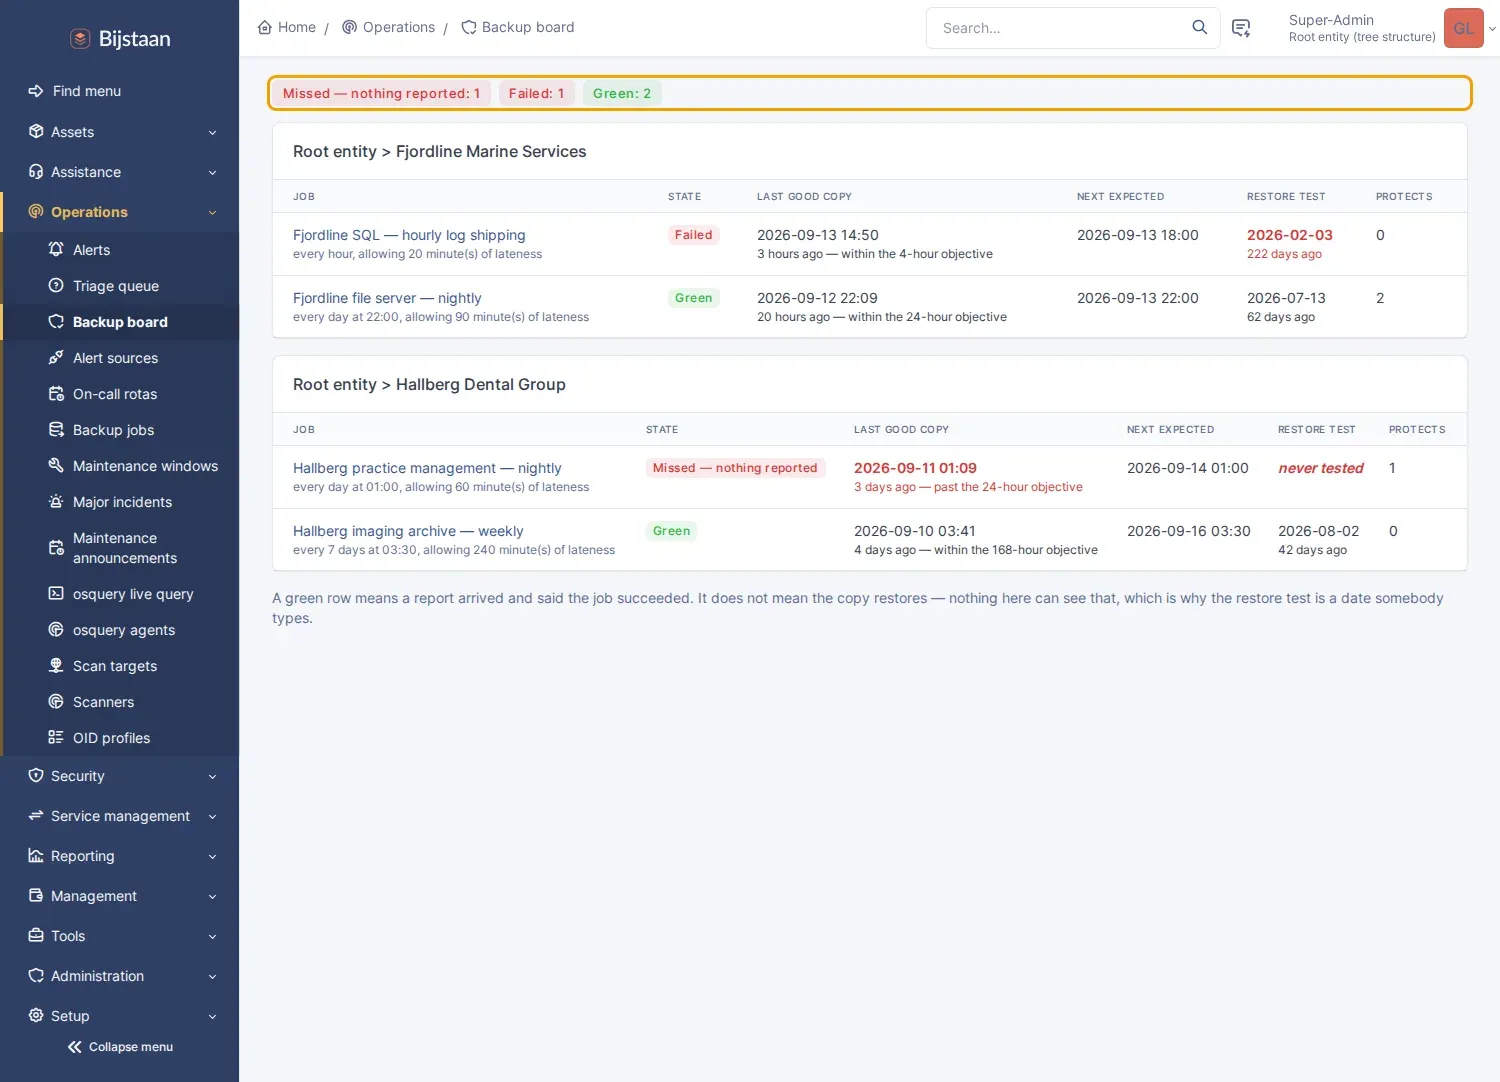Click the Alert sources plug icon

[x=56, y=357]
